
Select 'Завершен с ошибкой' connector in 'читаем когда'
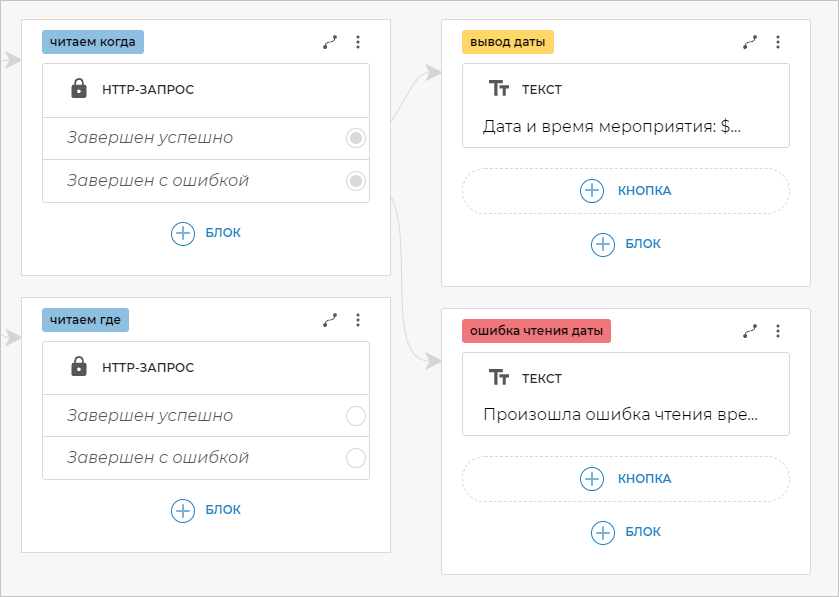[355, 181]
